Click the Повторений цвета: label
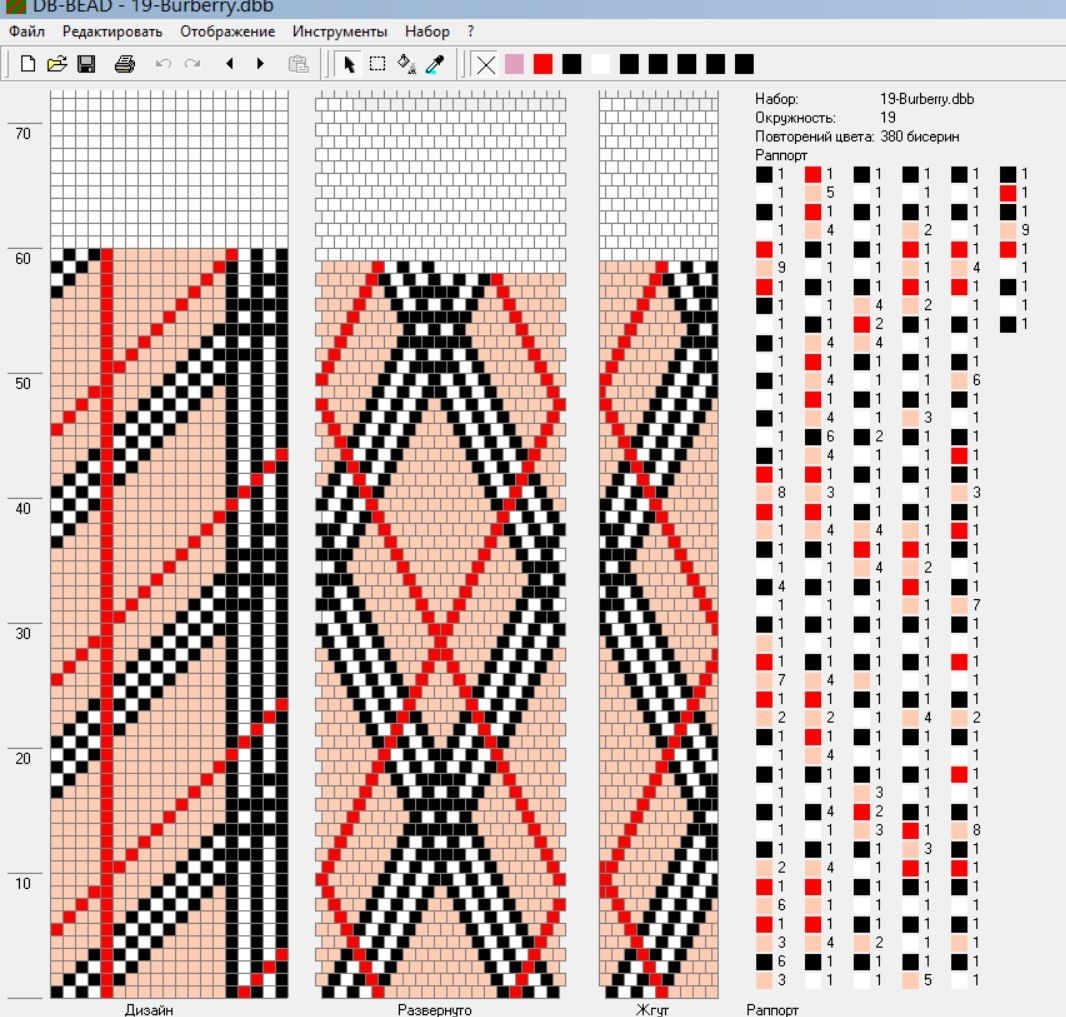 pos(814,137)
